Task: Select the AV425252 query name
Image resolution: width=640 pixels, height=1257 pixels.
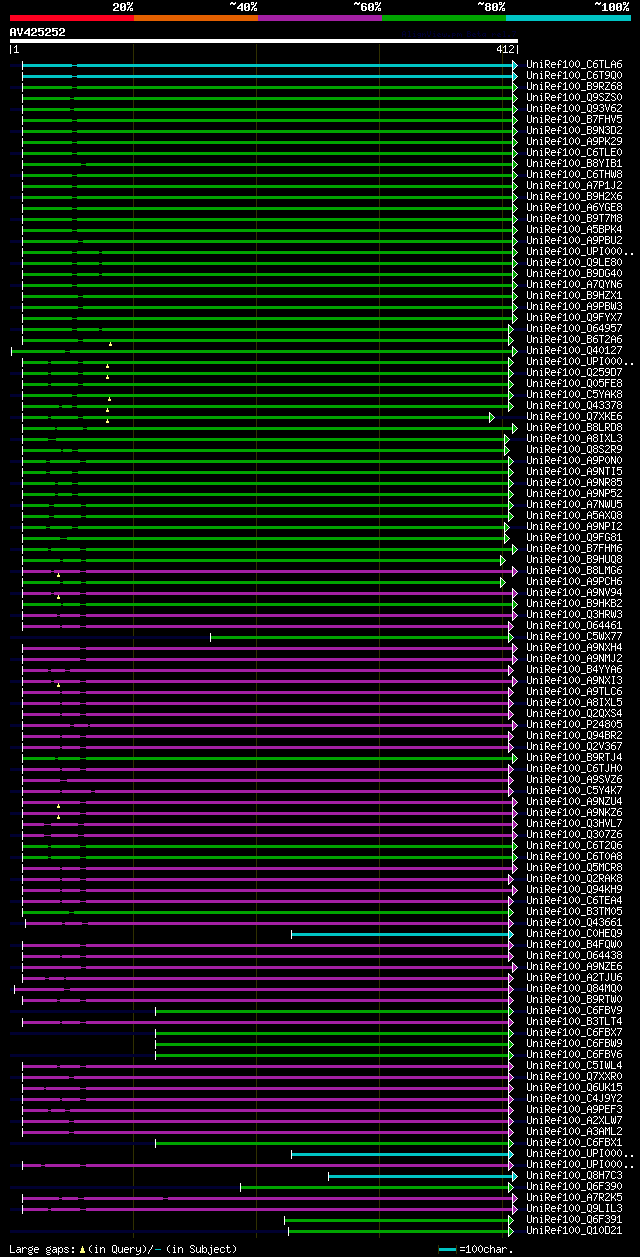Action: 38,32
